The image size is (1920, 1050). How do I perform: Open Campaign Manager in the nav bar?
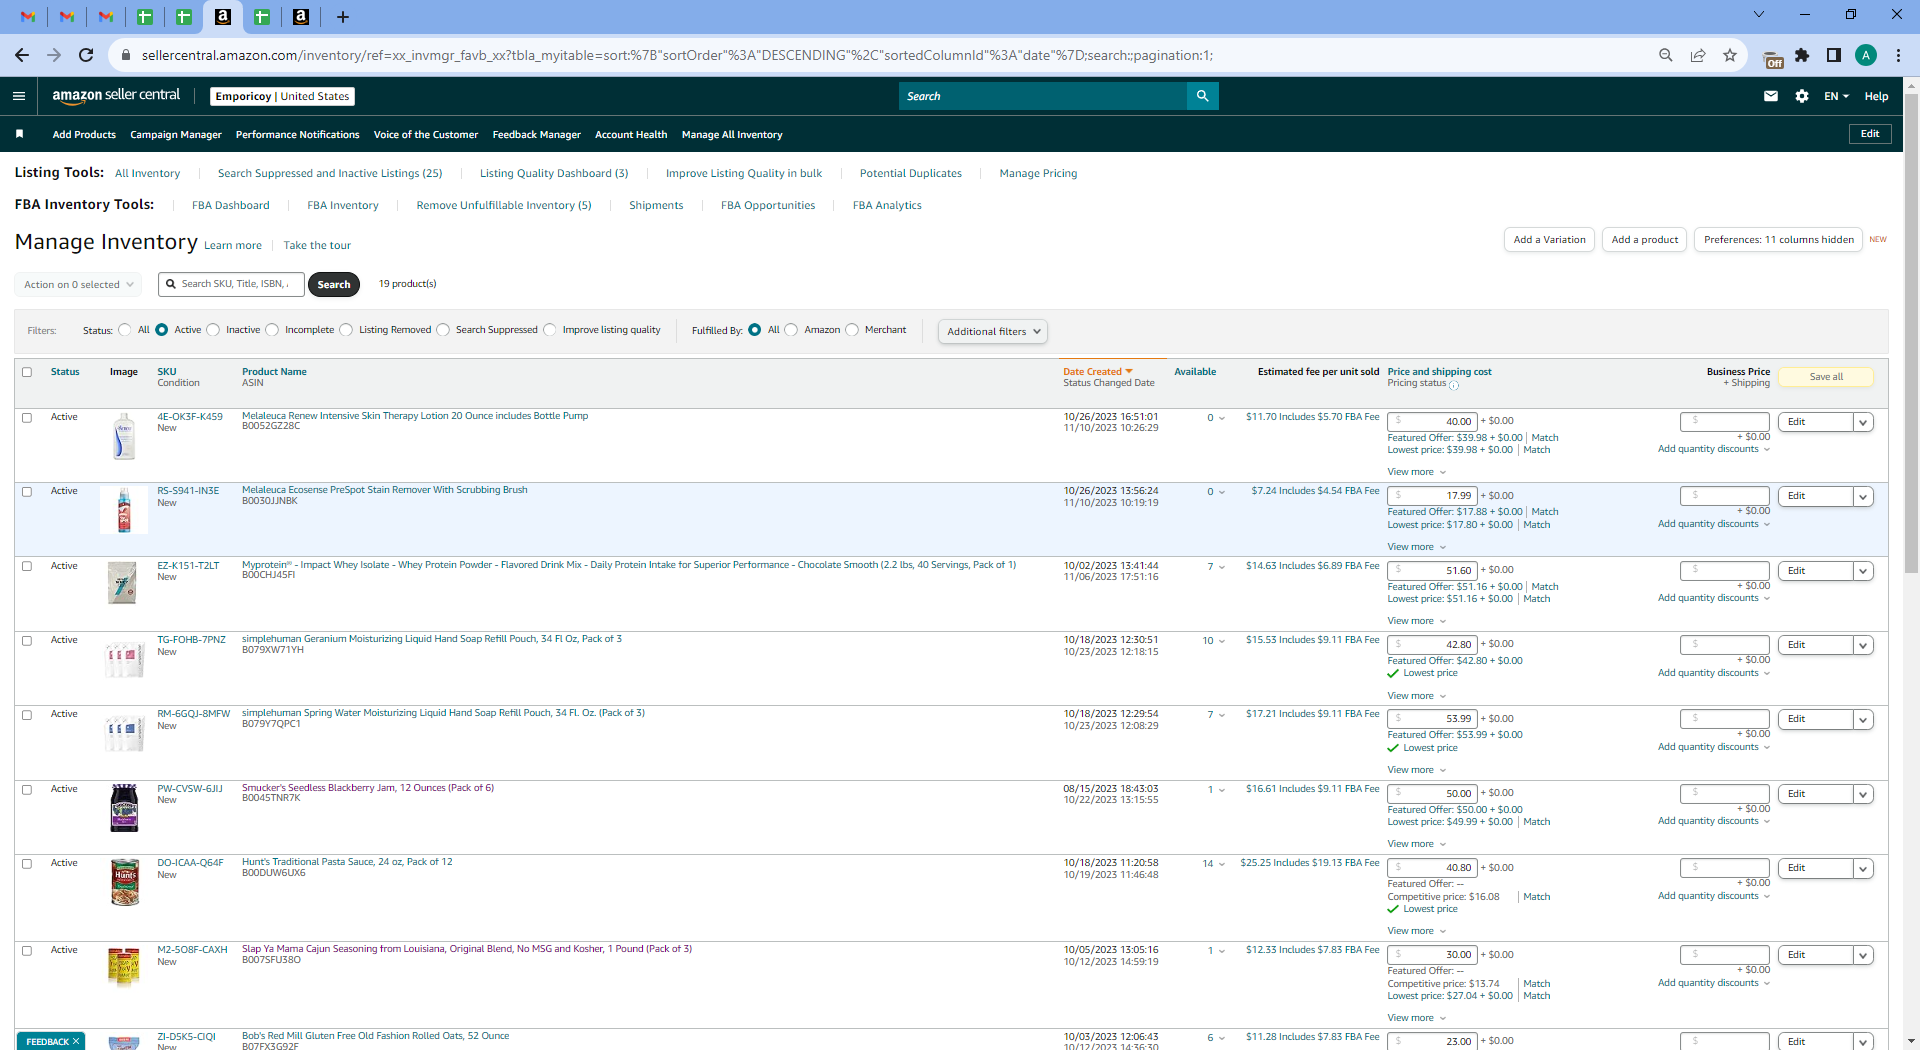(x=176, y=135)
